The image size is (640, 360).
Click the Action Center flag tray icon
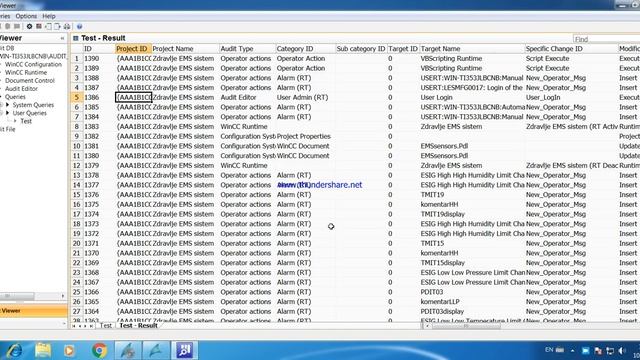598,351
